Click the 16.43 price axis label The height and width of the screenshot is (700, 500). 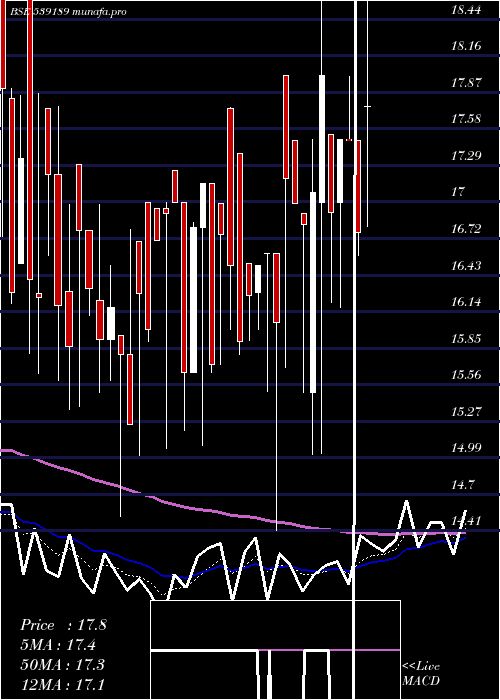coord(466,266)
